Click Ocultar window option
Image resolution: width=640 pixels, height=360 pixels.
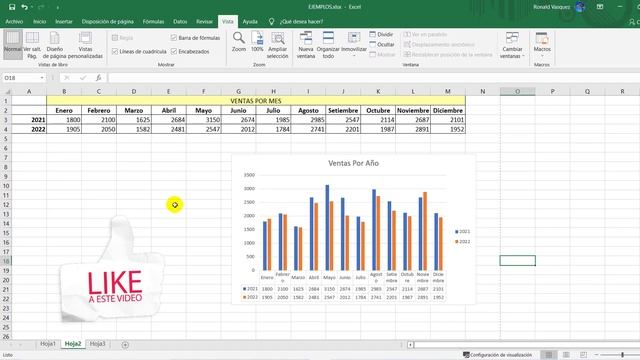coord(382,44)
